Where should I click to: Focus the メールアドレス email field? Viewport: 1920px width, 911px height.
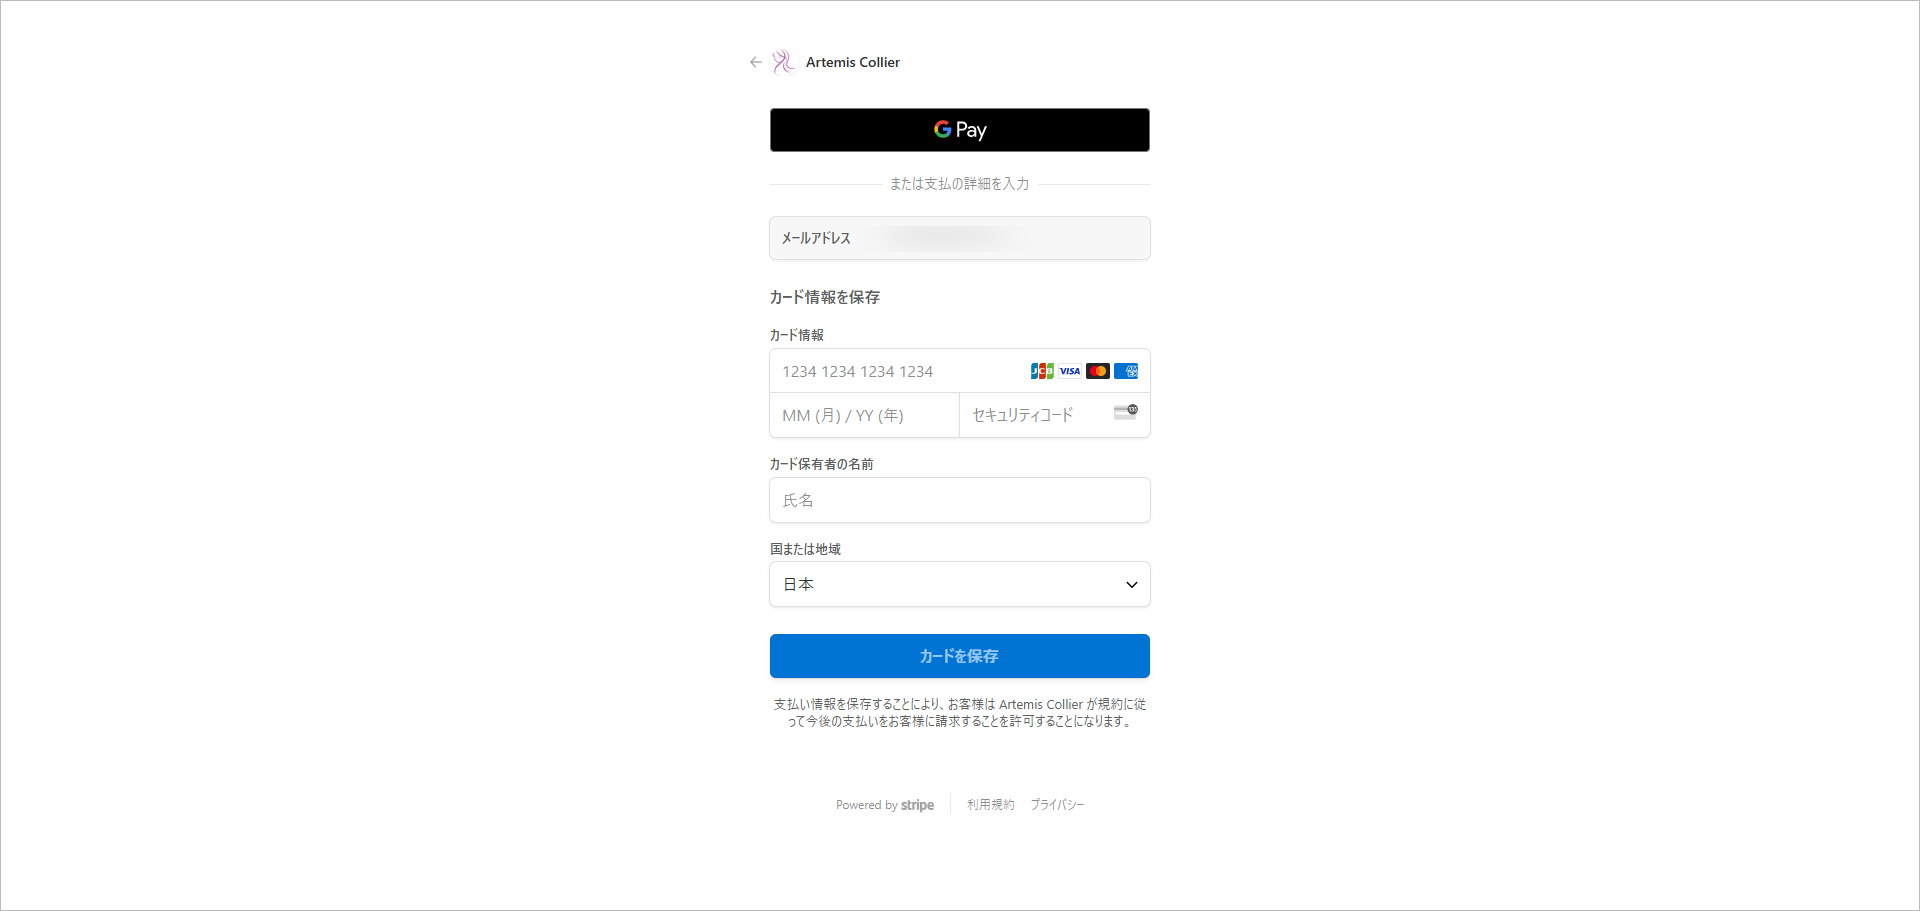pyautogui.click(x=990, y=238)
